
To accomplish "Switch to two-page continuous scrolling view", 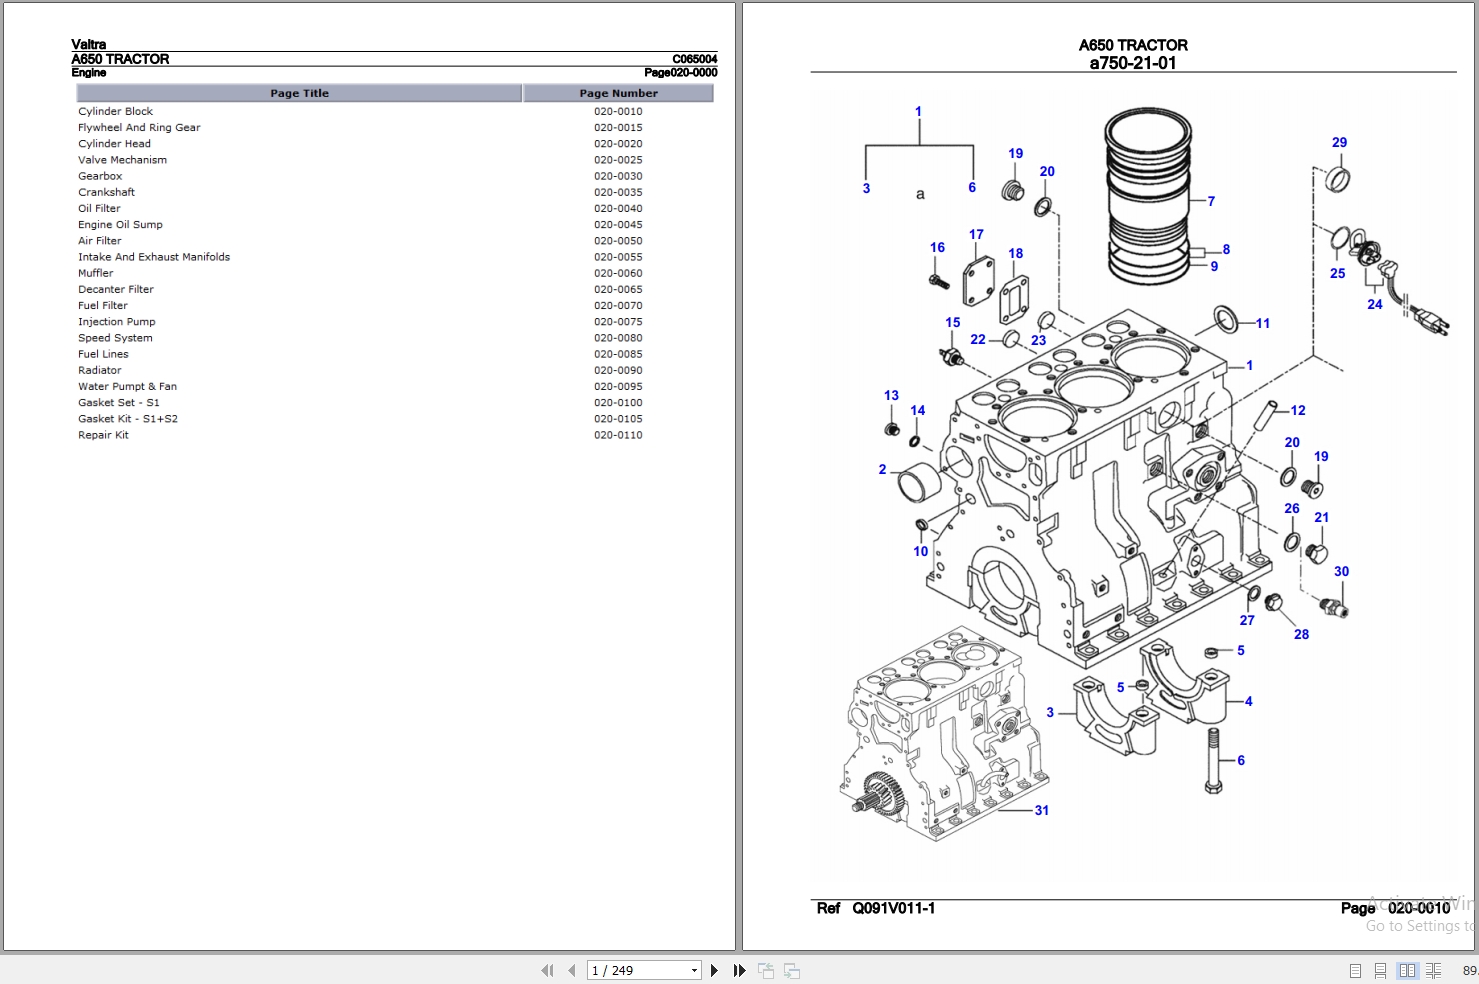I will 1433,970.
